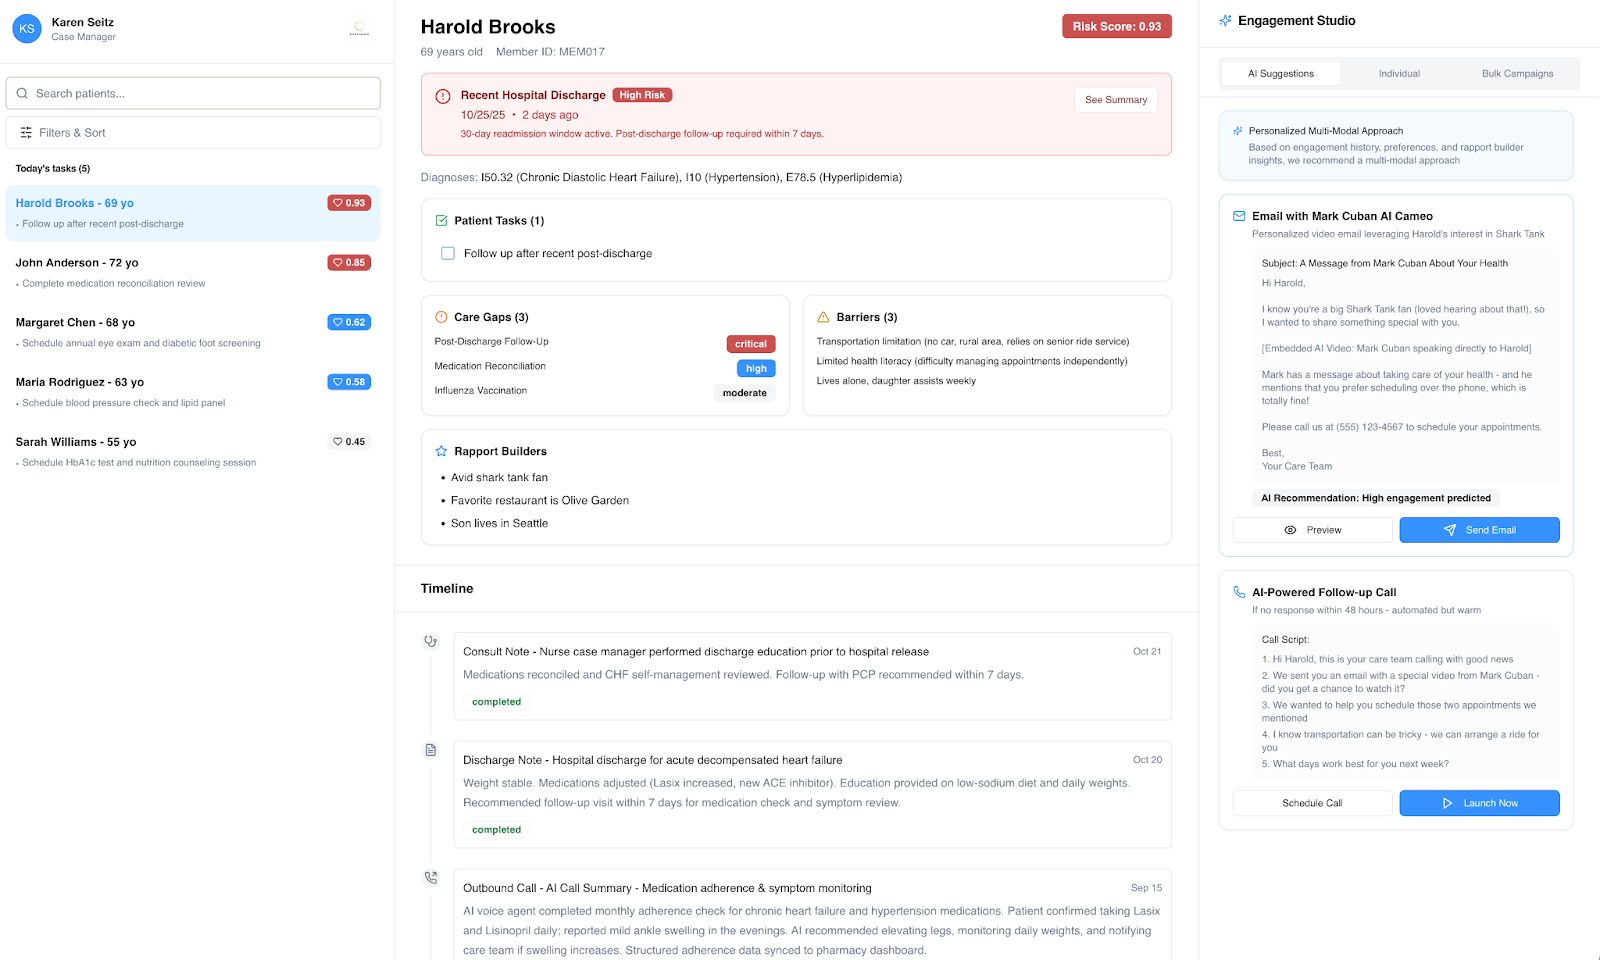
Task: Click the Discharge Note document icon
Action: (431, 750)
